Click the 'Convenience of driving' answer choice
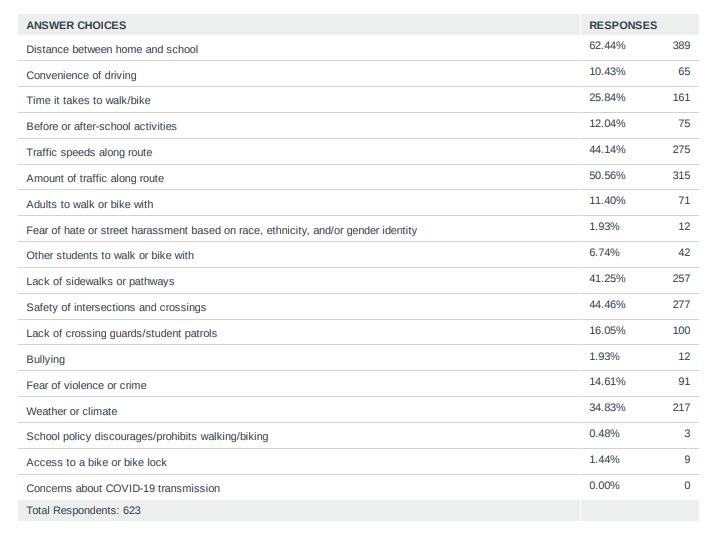Screen dimensions: 718x542 81,75
